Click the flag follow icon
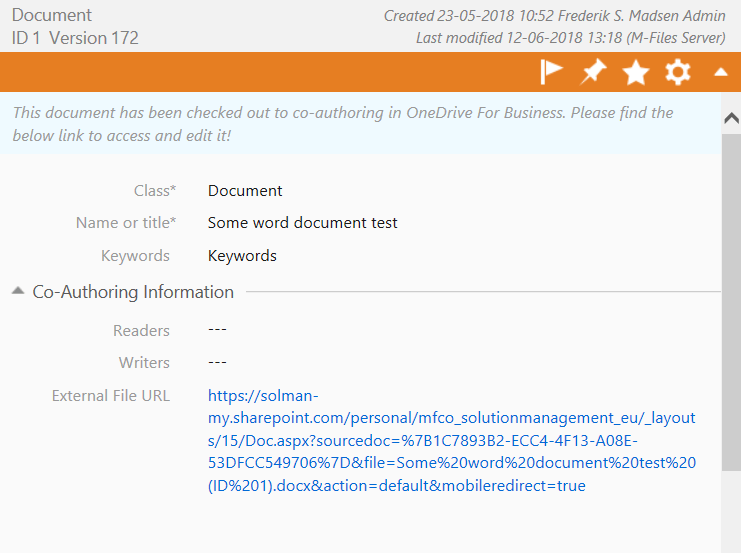This screenshot has height=553, width=741. [x=551, y=72]
